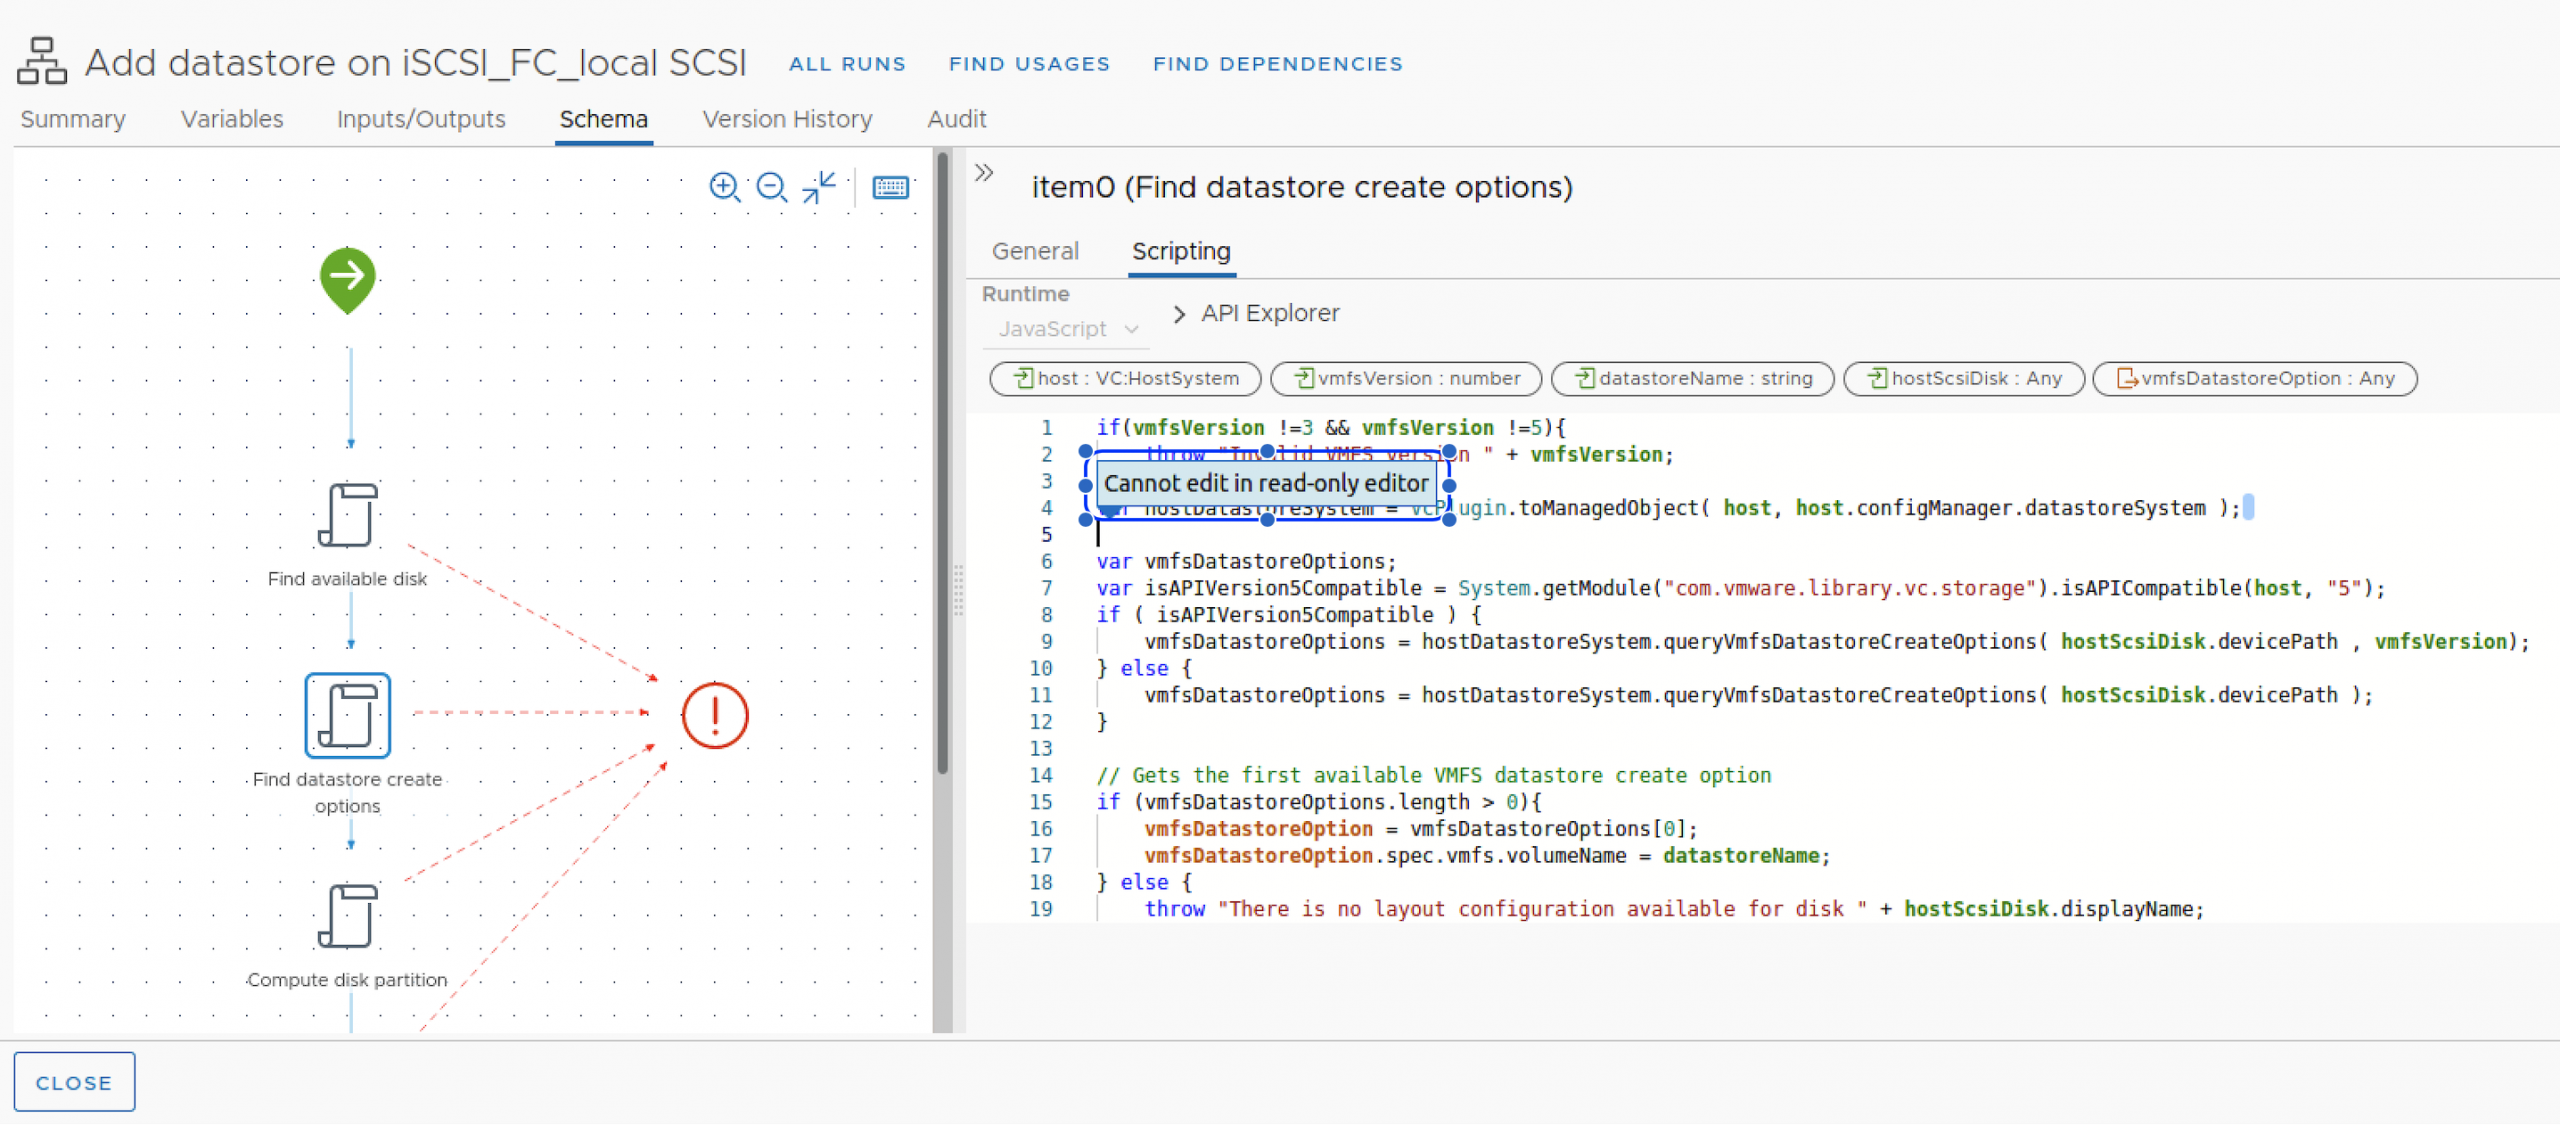This screenshot has height=1125, width=2560.
Task: Switch to the Variables tab
Action: pyautogui.click(x=232, y=119)
